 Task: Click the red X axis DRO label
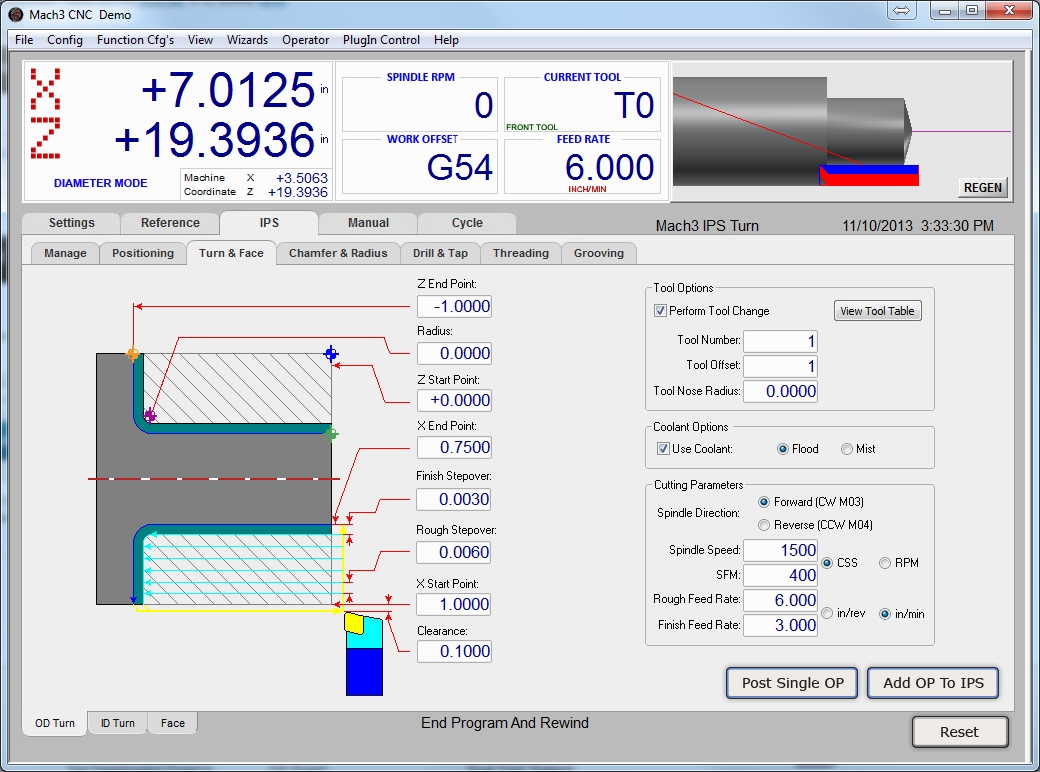point(45,89)
